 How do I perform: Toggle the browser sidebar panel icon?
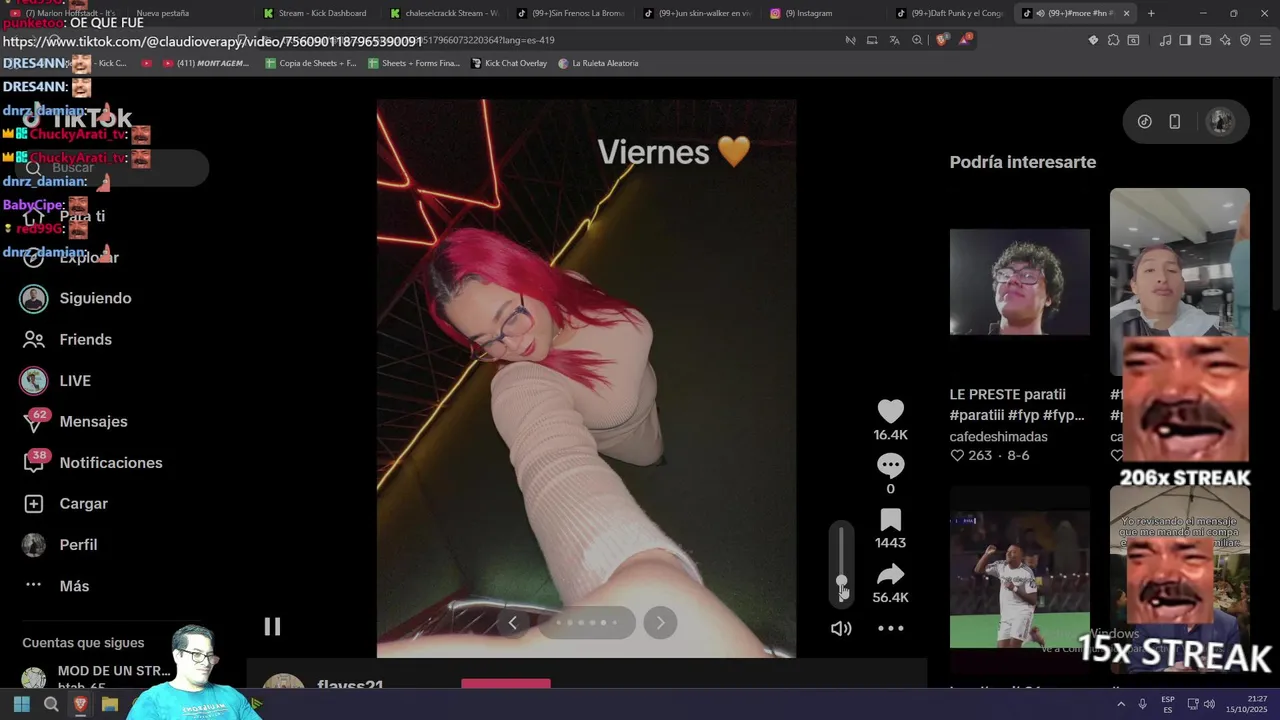coord(1185,40)
